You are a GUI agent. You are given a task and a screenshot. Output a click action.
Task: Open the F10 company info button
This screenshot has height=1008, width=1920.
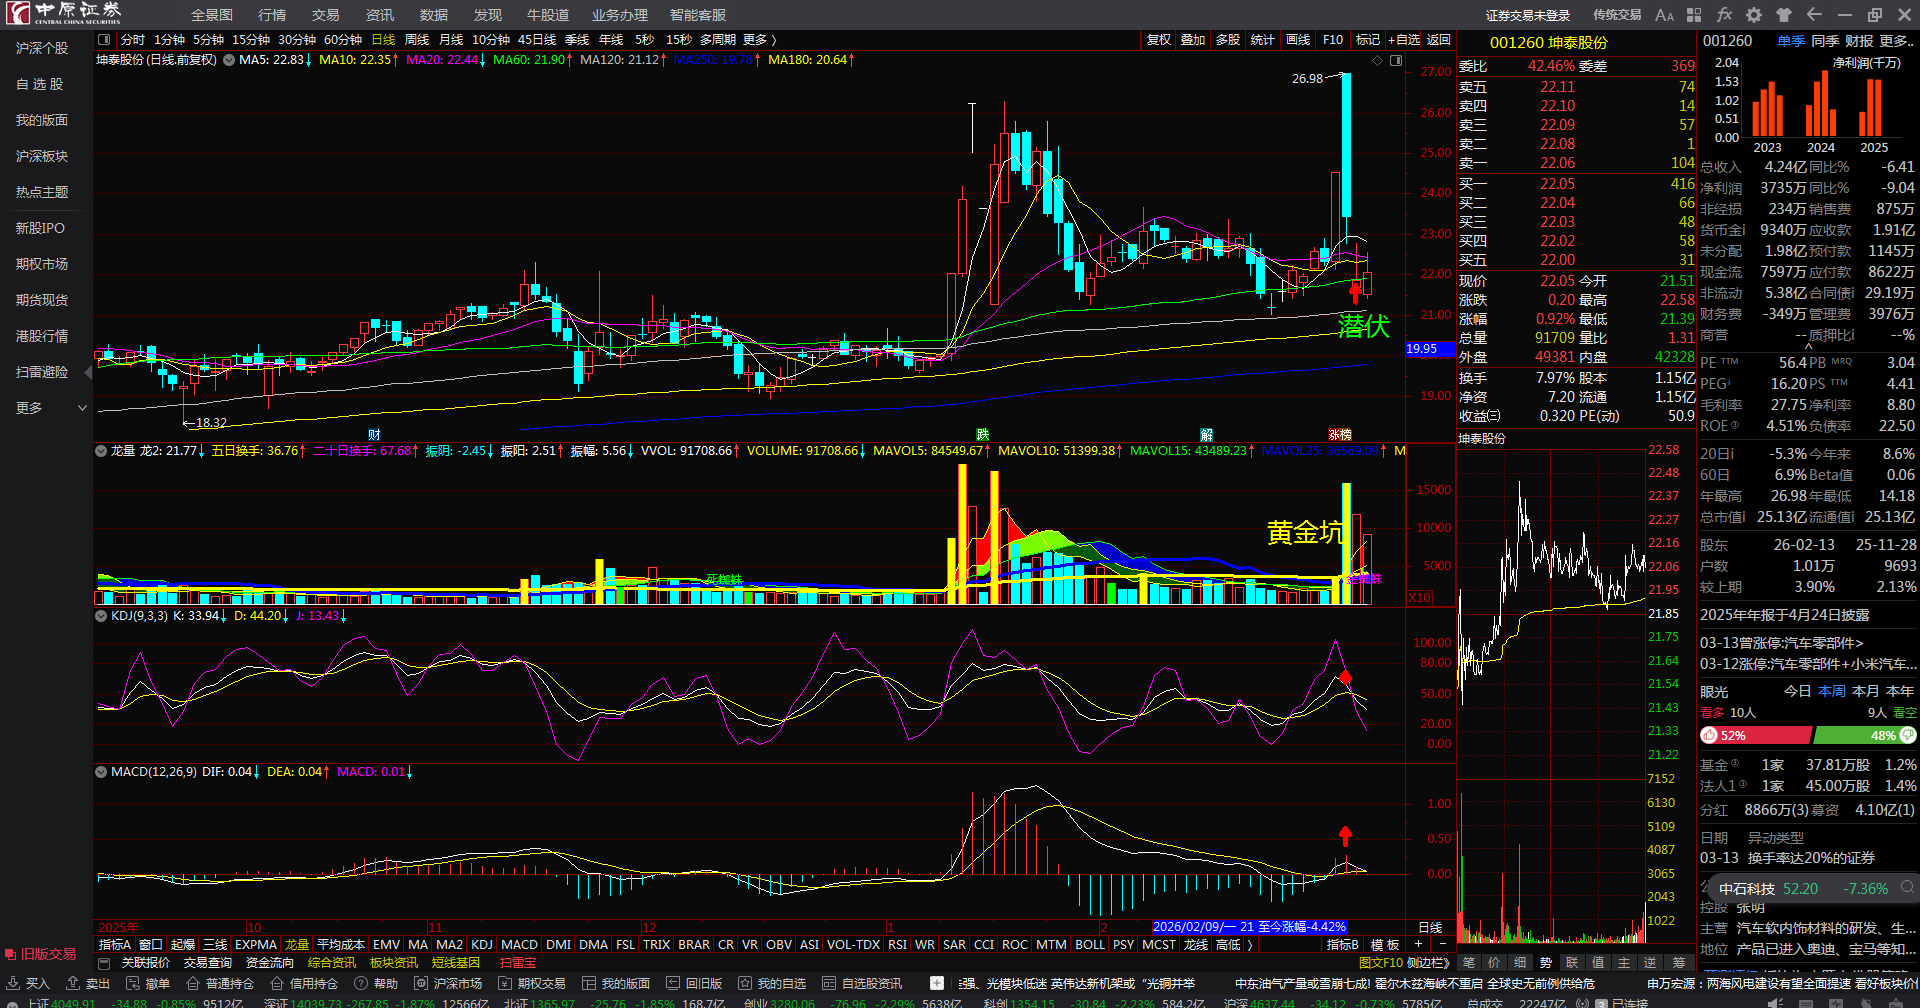point(1333,40)
